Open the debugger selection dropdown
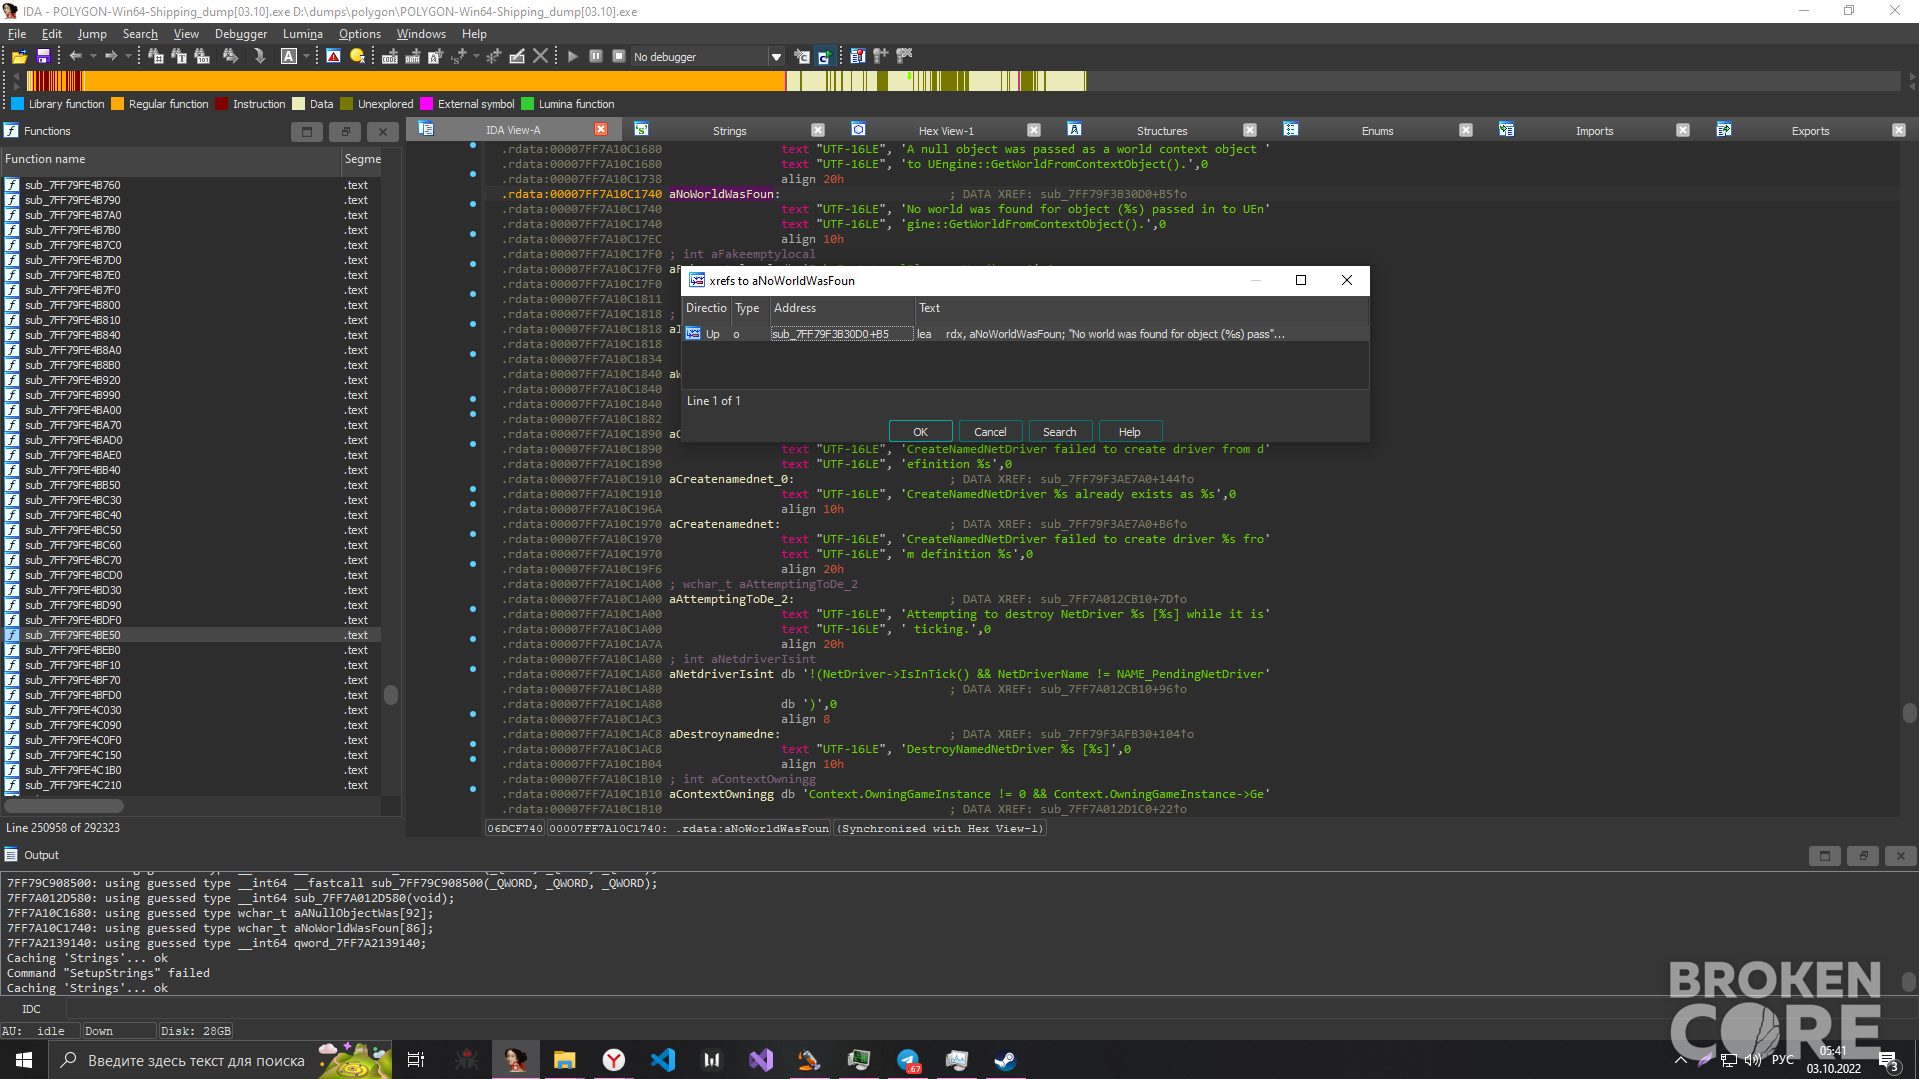Image resolution: width=1919 pixels, height=1079 pixels. click(x=776, y=57)
